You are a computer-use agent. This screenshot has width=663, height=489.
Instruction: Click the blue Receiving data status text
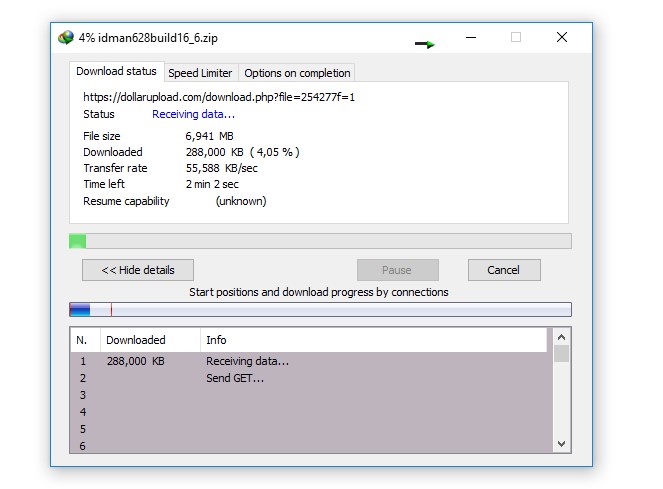coord(193,114)
